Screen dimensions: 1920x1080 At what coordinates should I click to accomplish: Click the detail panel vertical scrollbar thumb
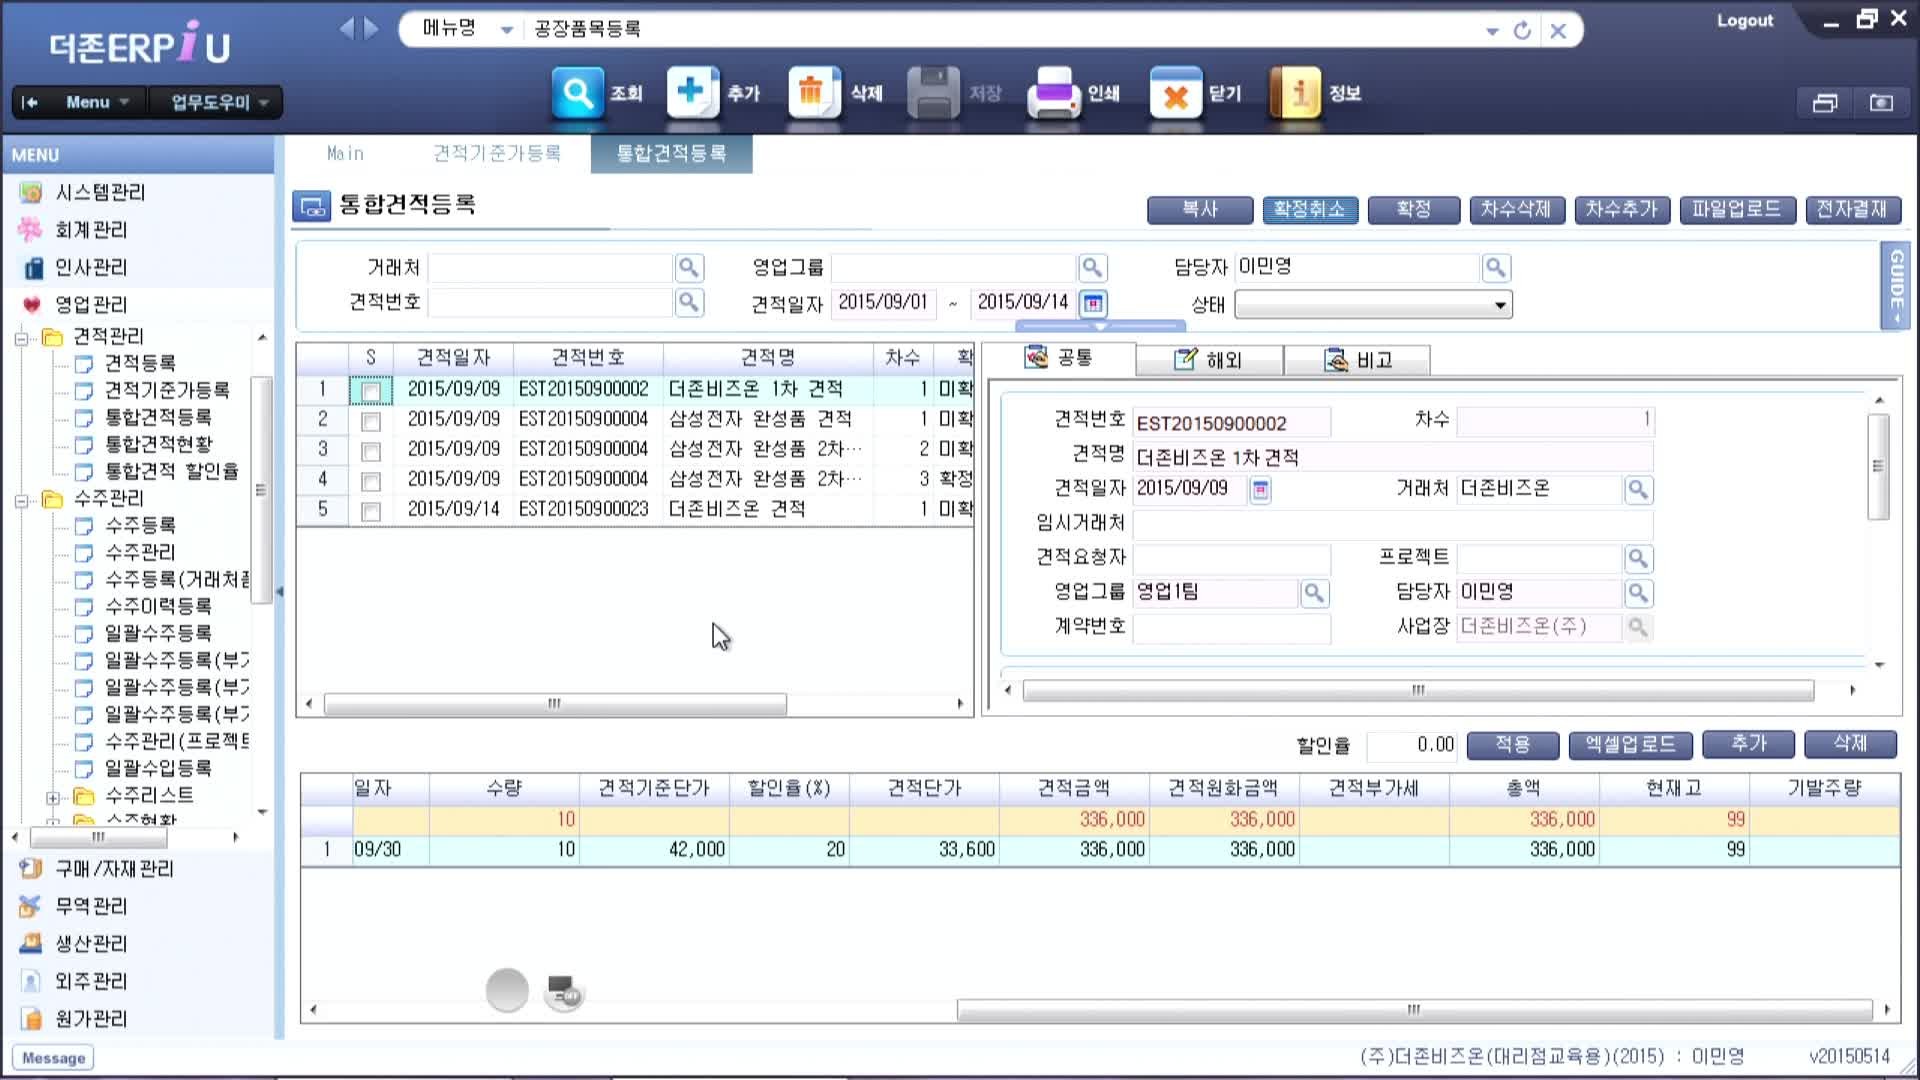1878,466
